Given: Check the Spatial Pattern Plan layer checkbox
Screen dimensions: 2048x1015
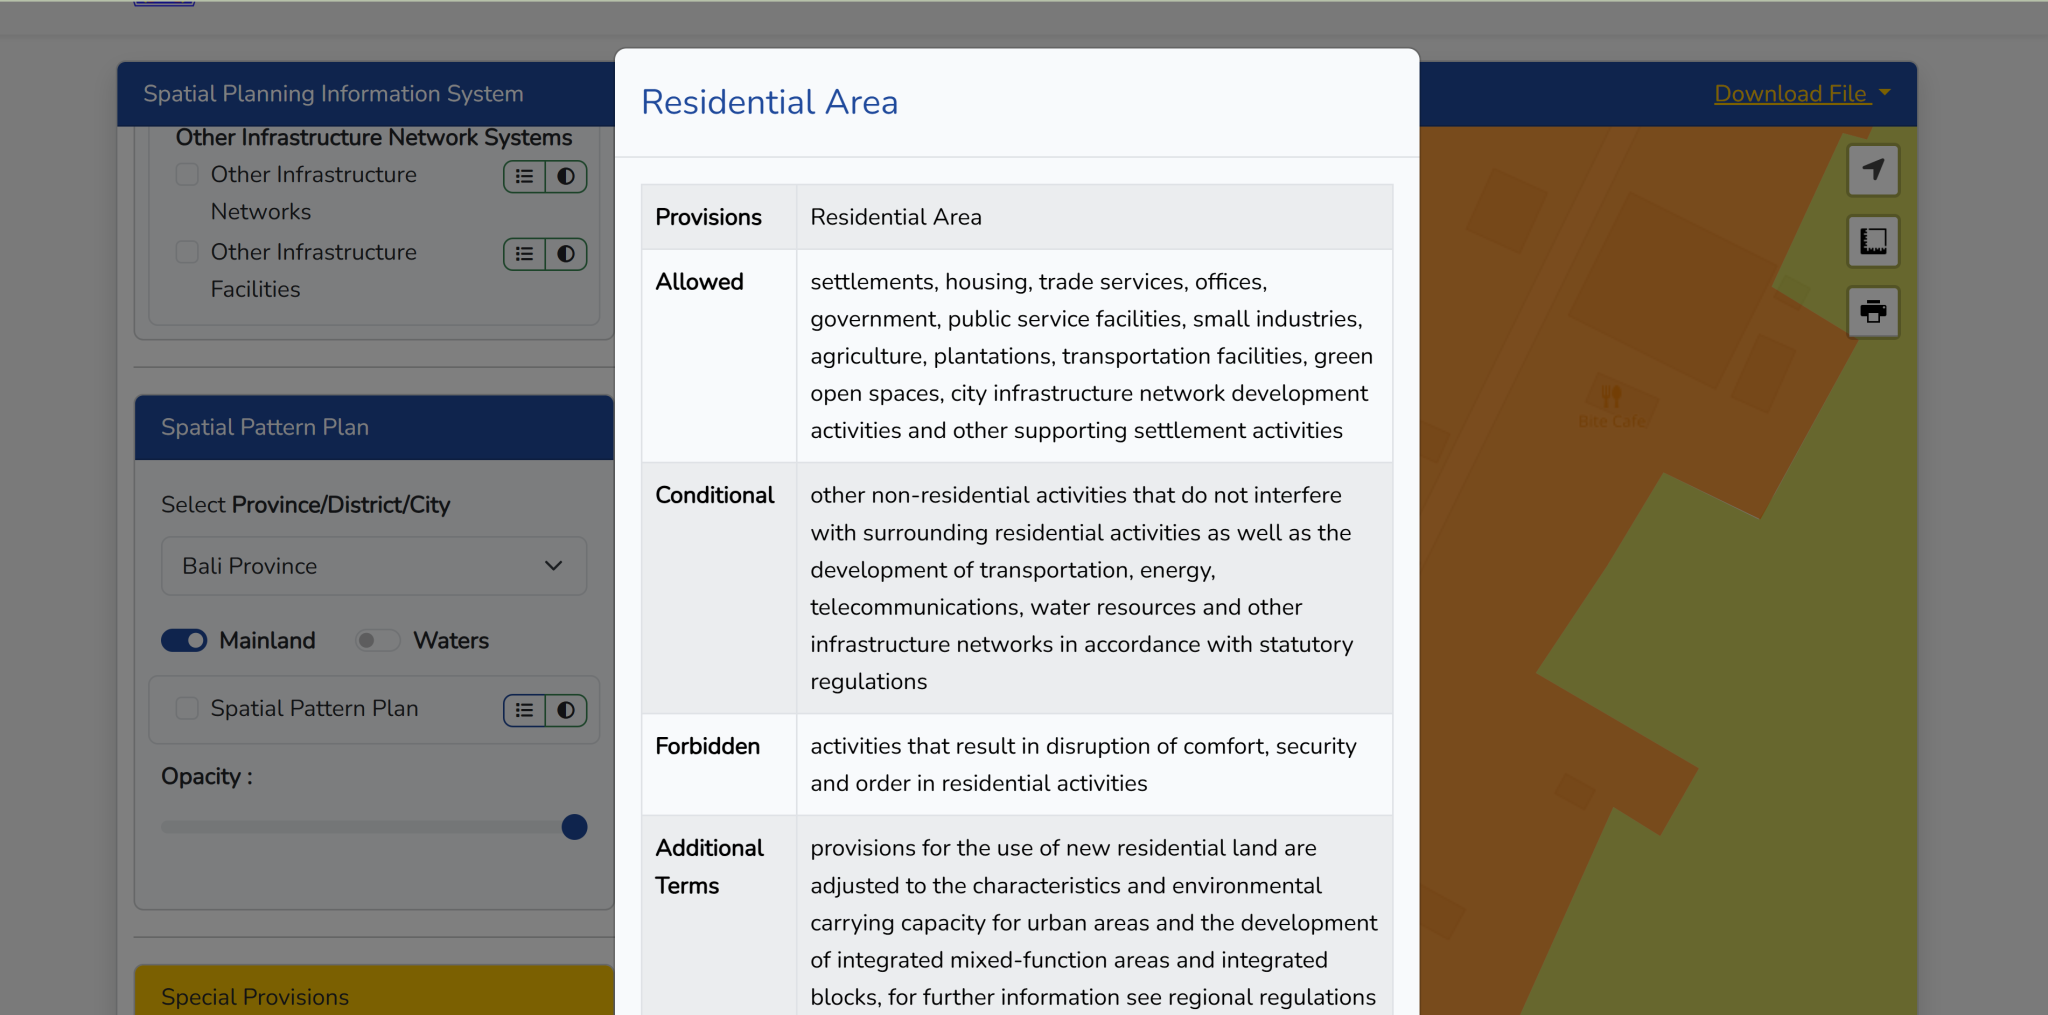Looking at the screenshot, I should click(187, 708).
